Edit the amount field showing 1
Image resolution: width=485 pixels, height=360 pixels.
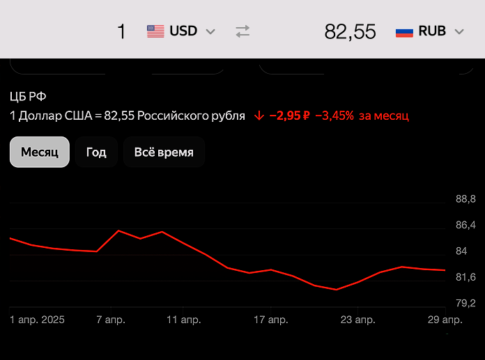(x=121, y=32)
